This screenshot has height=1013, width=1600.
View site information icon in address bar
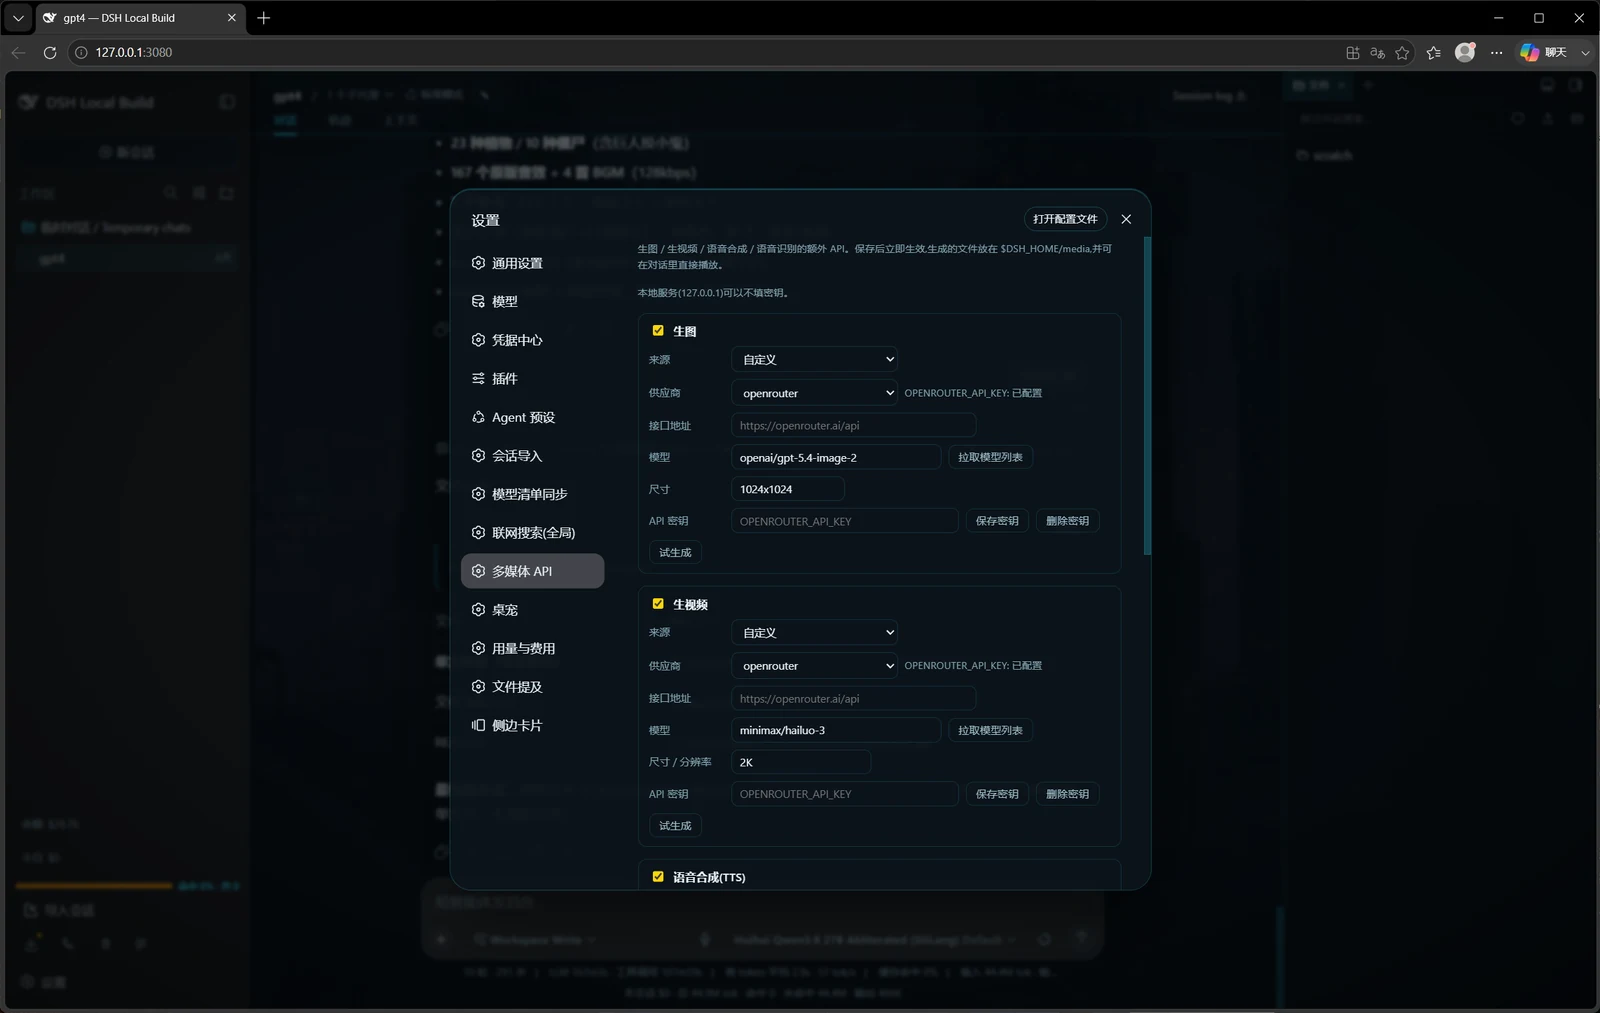pyautogui.click(x=82, y=52)
